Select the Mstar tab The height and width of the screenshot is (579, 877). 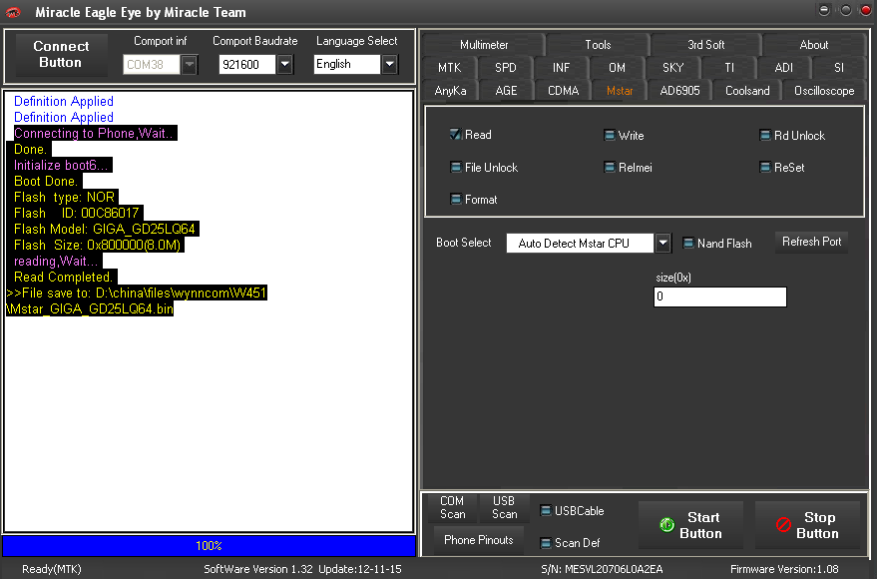(620, 91)
